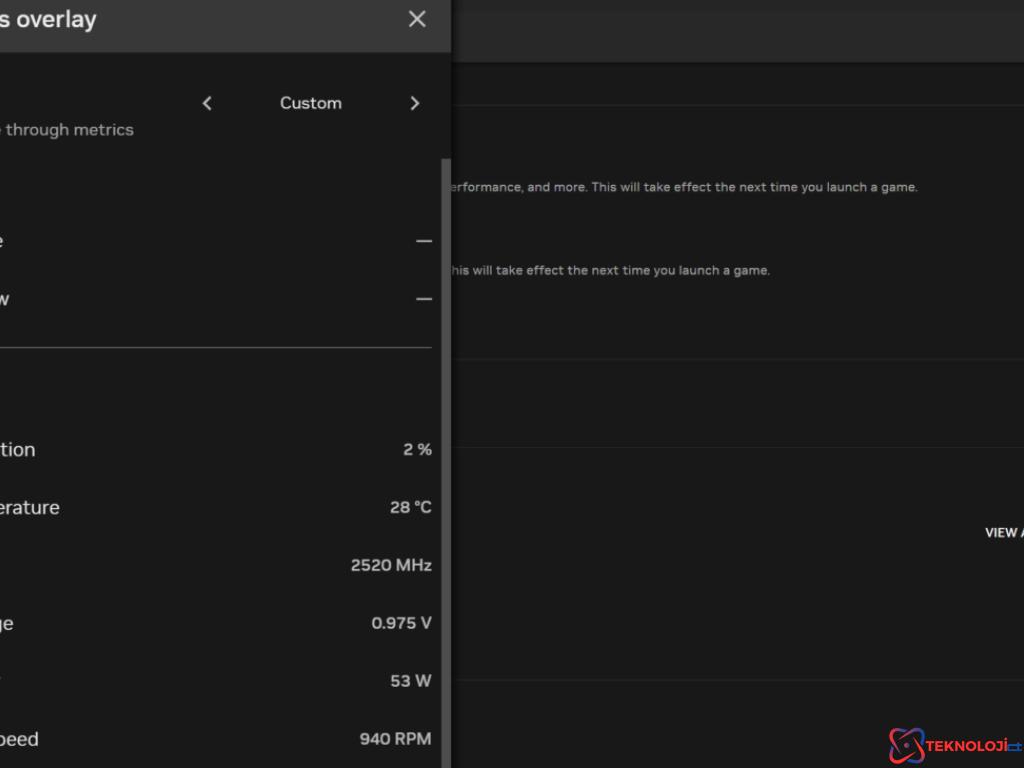1024x768 pixels.
Task: Click the 53 W power reading
Action: coord(410,681)
